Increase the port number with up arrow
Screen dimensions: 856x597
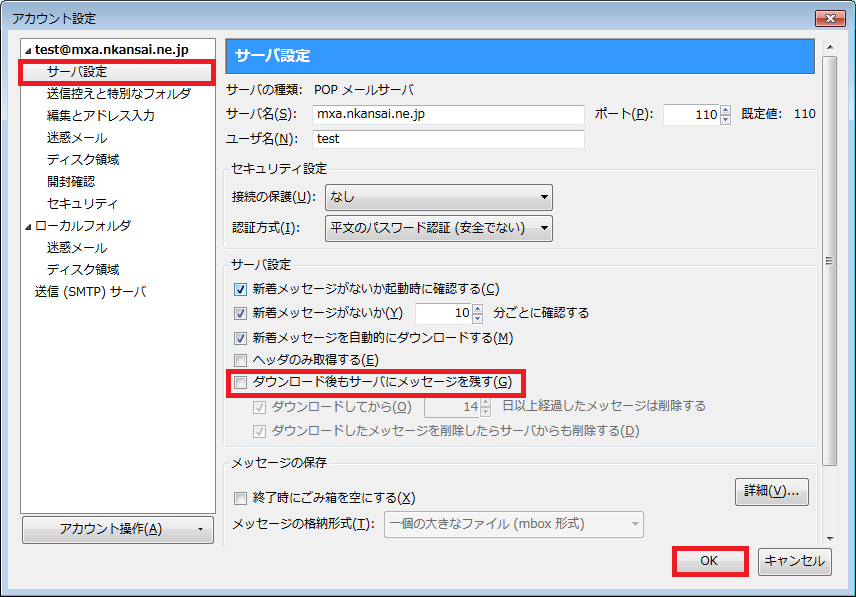pos(726,110)
